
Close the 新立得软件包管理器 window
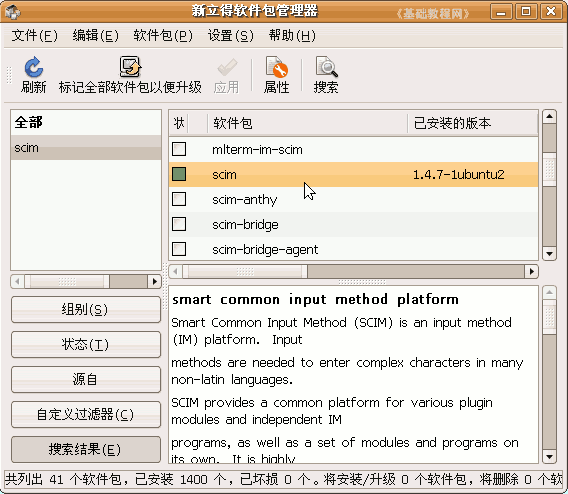tap(551, 12)
